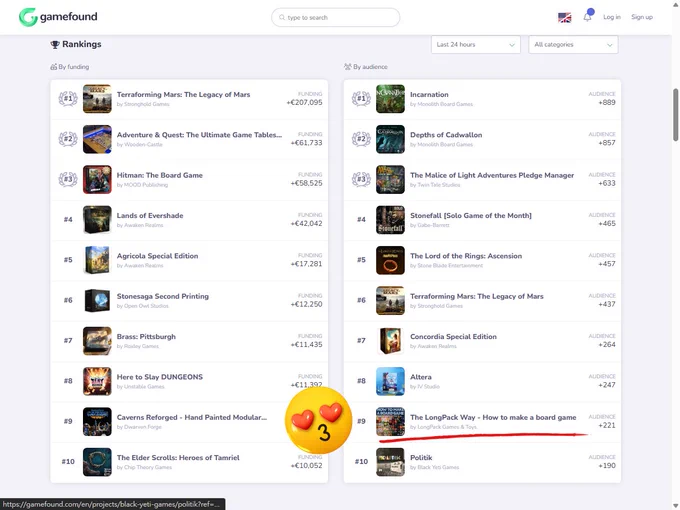Open Here to Slay DUNGEONS title
The height and width of the screenshot is (510, 680).
click(x=160, y=377)
